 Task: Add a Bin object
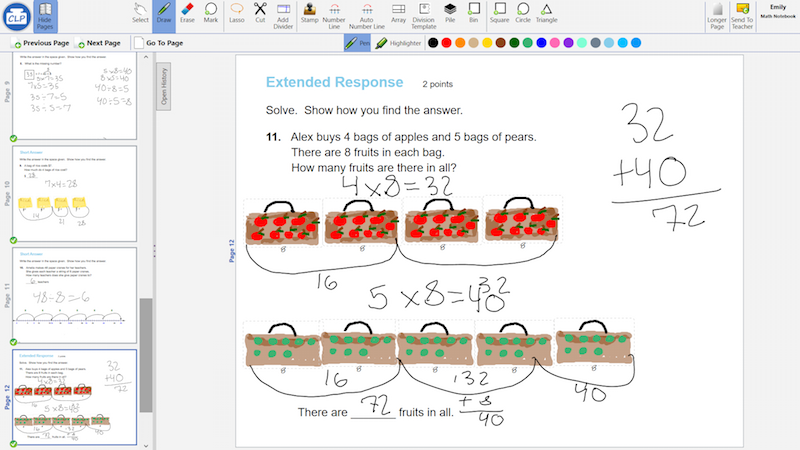click(x=474, y=13)
